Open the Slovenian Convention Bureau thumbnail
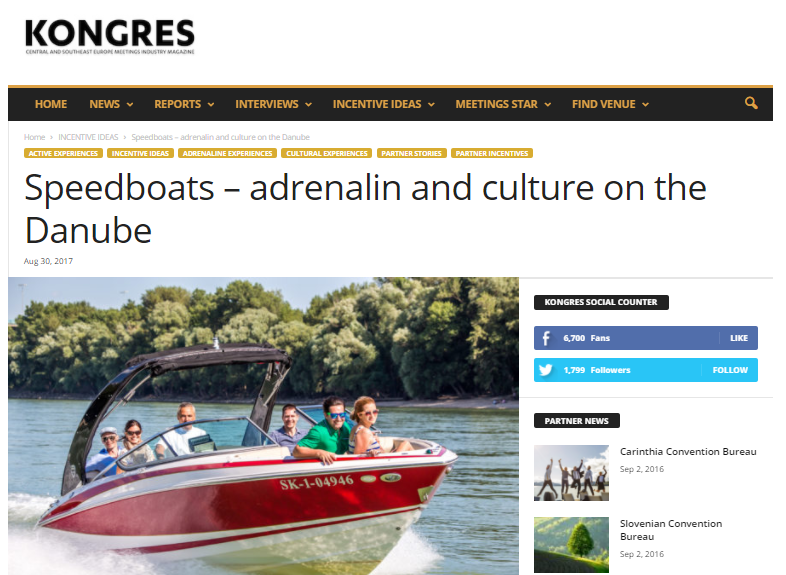 571,545
